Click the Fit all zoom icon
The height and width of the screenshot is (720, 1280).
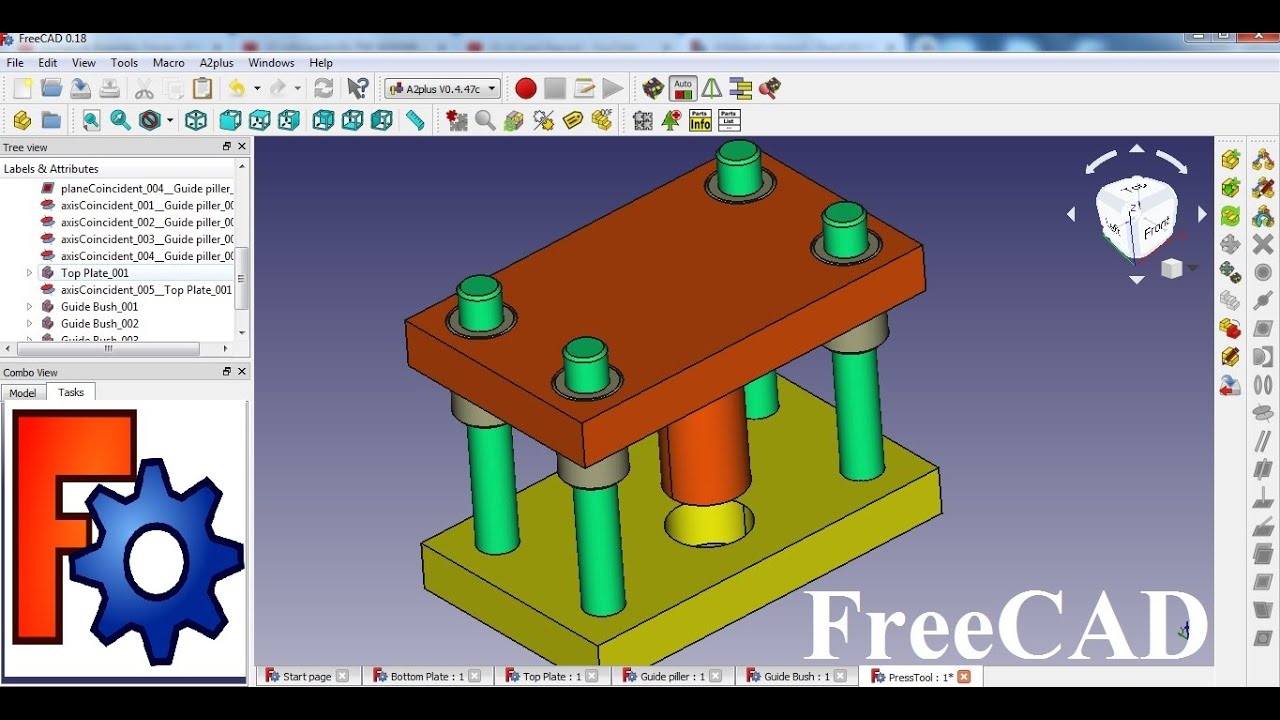click(91, 121)
